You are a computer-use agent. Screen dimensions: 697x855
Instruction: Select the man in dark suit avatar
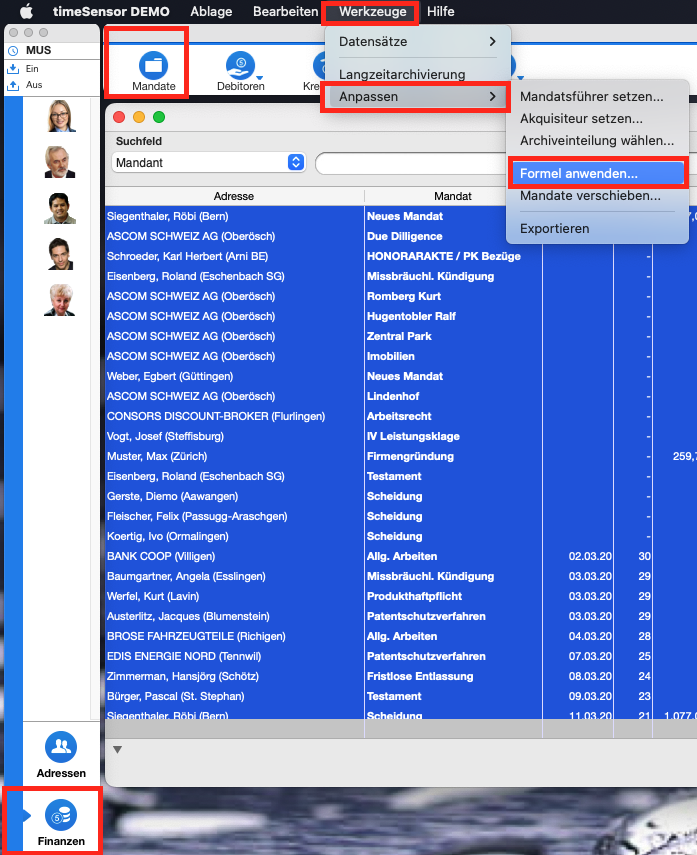point(60,254)
